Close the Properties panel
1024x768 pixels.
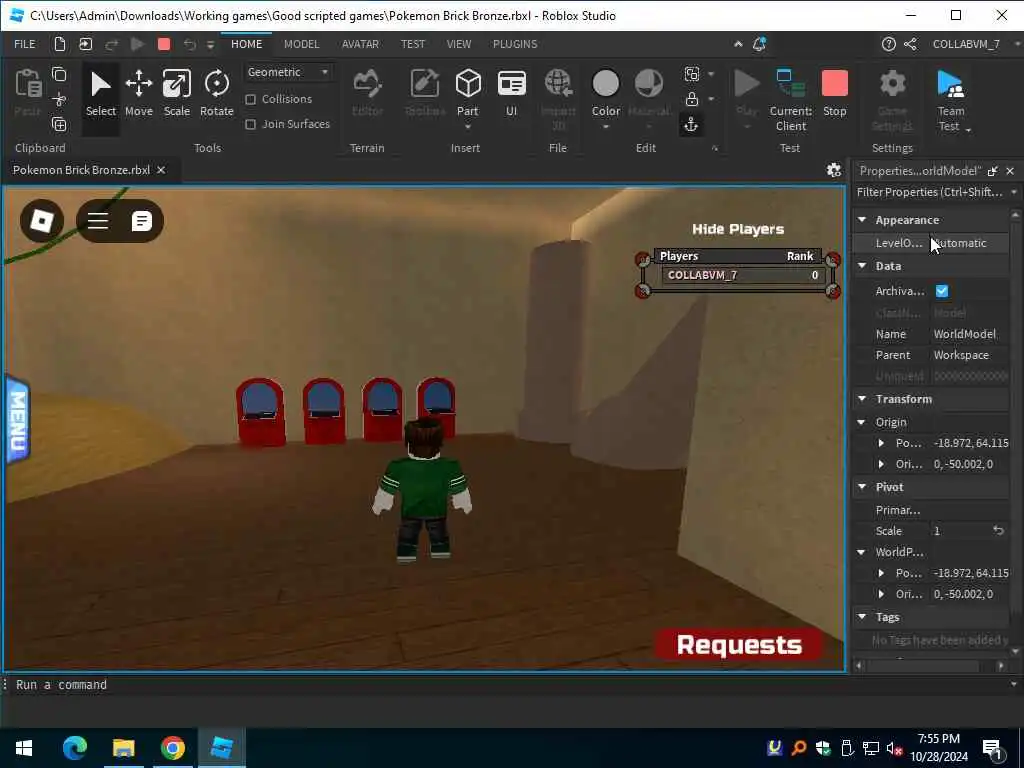[1010, 171]
